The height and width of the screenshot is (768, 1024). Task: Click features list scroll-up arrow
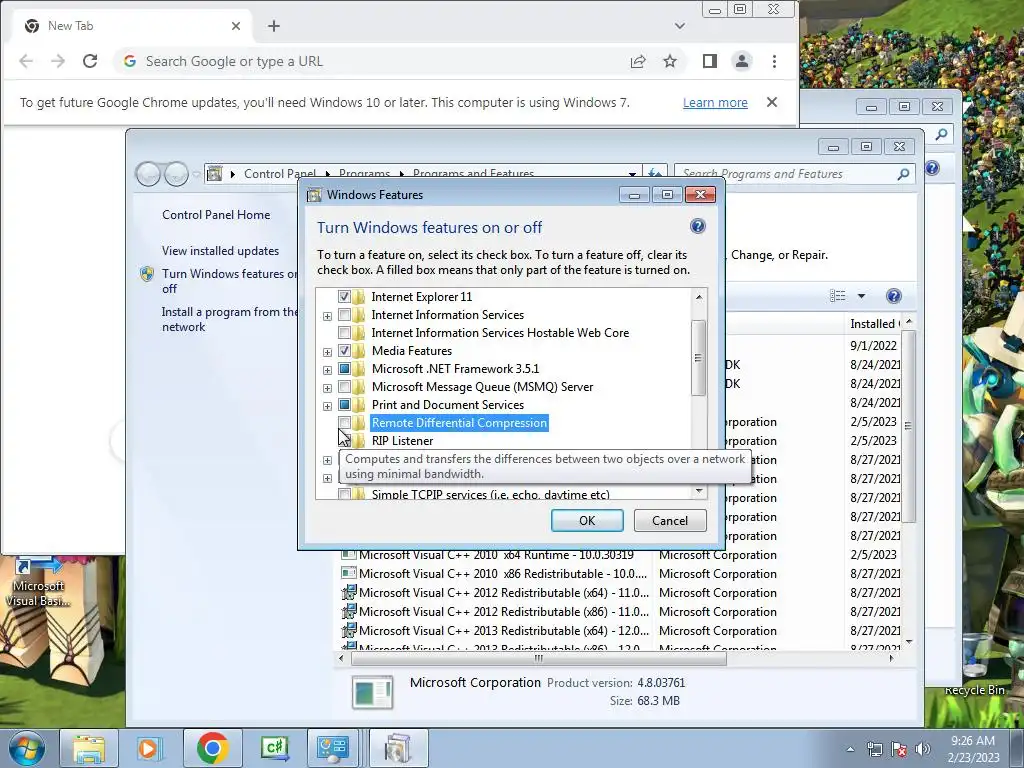(x=699, y=297)
